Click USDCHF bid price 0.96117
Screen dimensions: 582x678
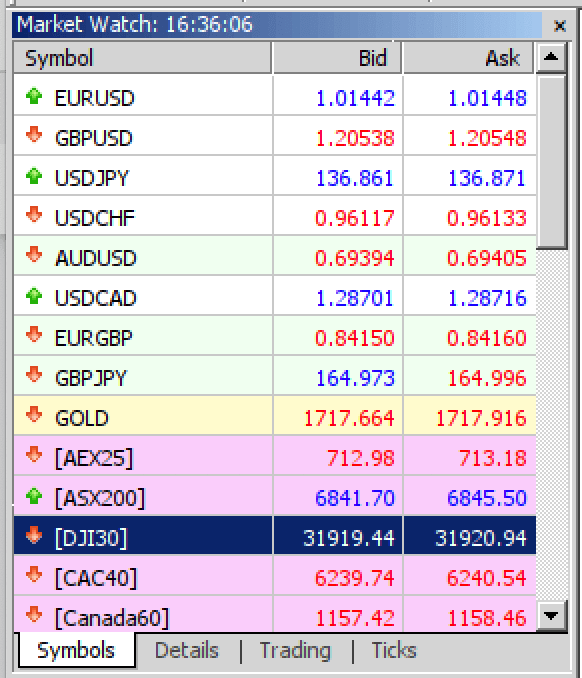(355, 218)
